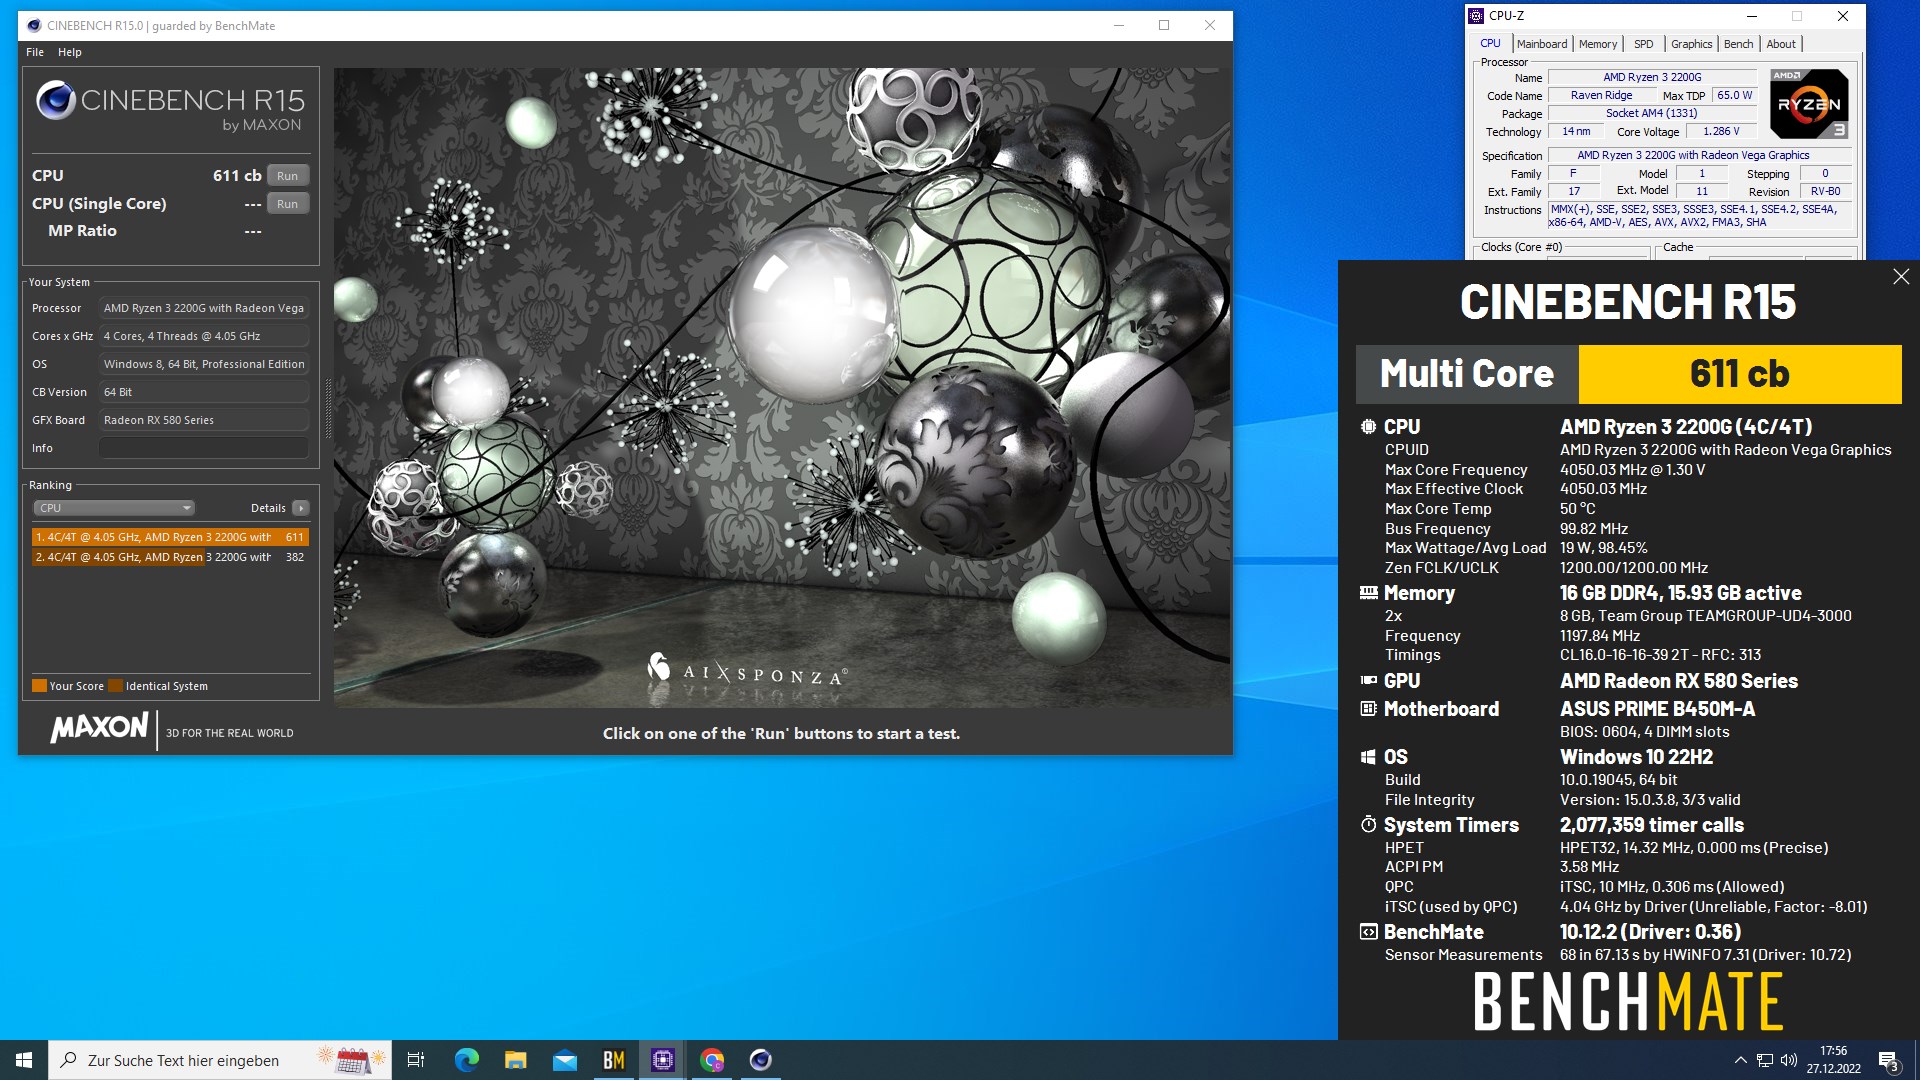Click the rendered scene image
The image size is (1920, 1080).
tap(782, 388)
